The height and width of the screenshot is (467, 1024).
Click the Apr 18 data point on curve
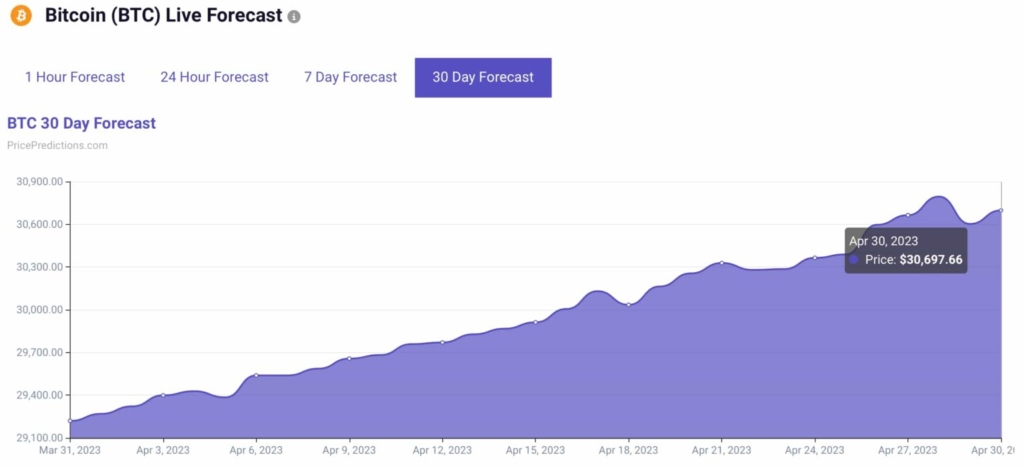pos(628,304)
